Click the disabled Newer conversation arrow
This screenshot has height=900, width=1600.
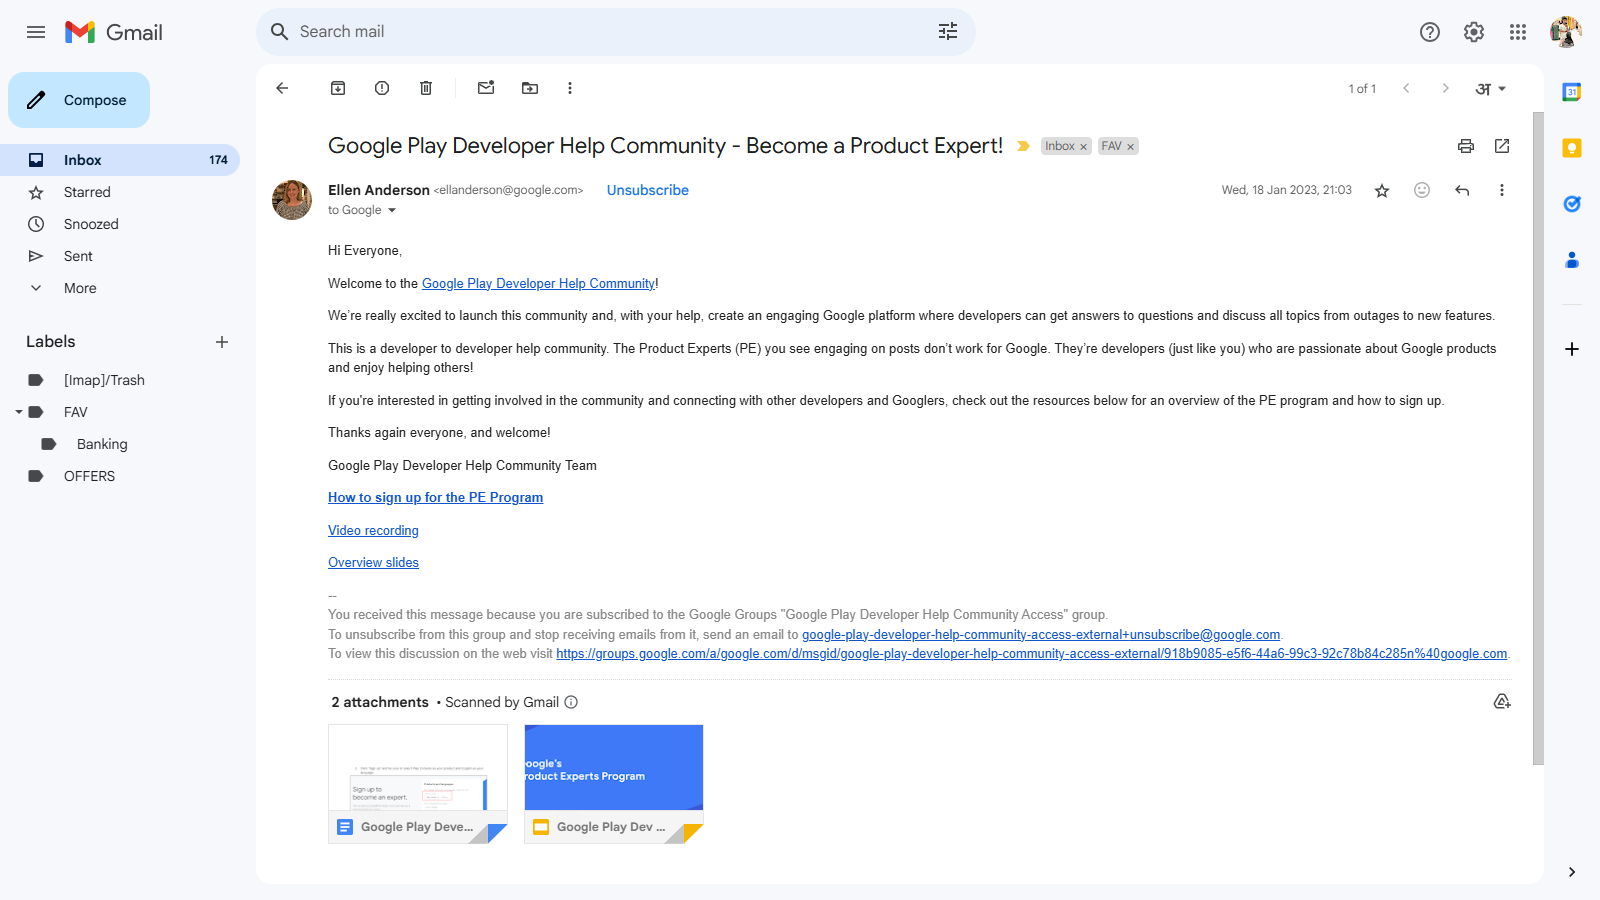tap(1406, 88)
